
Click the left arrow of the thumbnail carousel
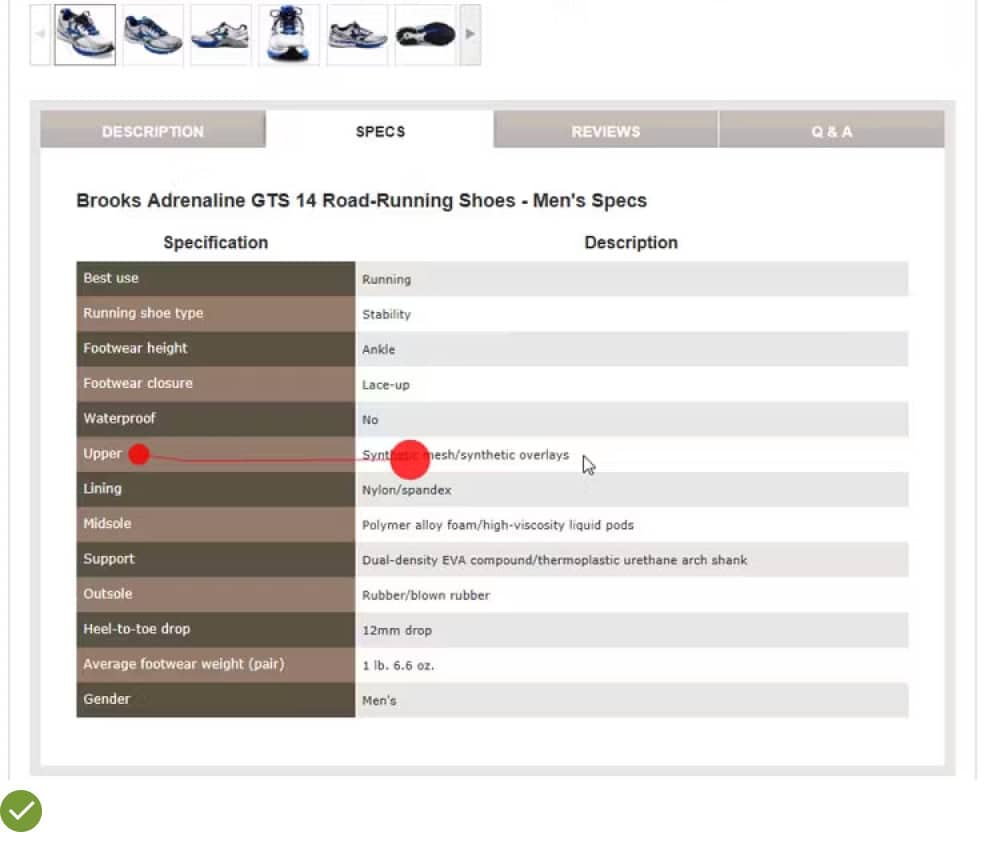pos(40,35)
